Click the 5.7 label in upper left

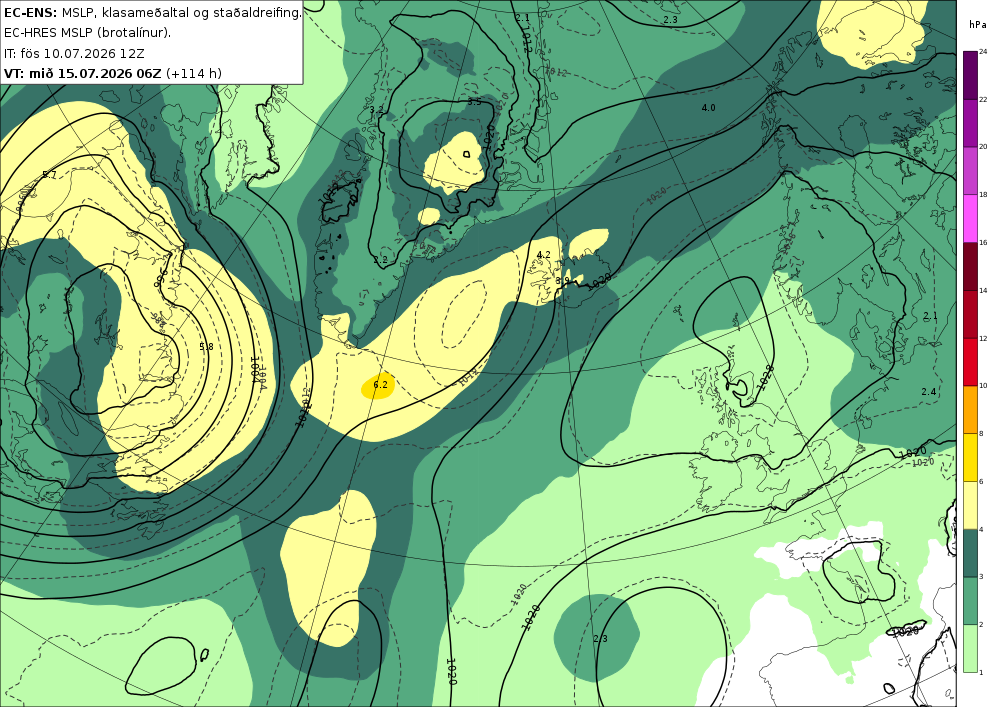point(49,175)
